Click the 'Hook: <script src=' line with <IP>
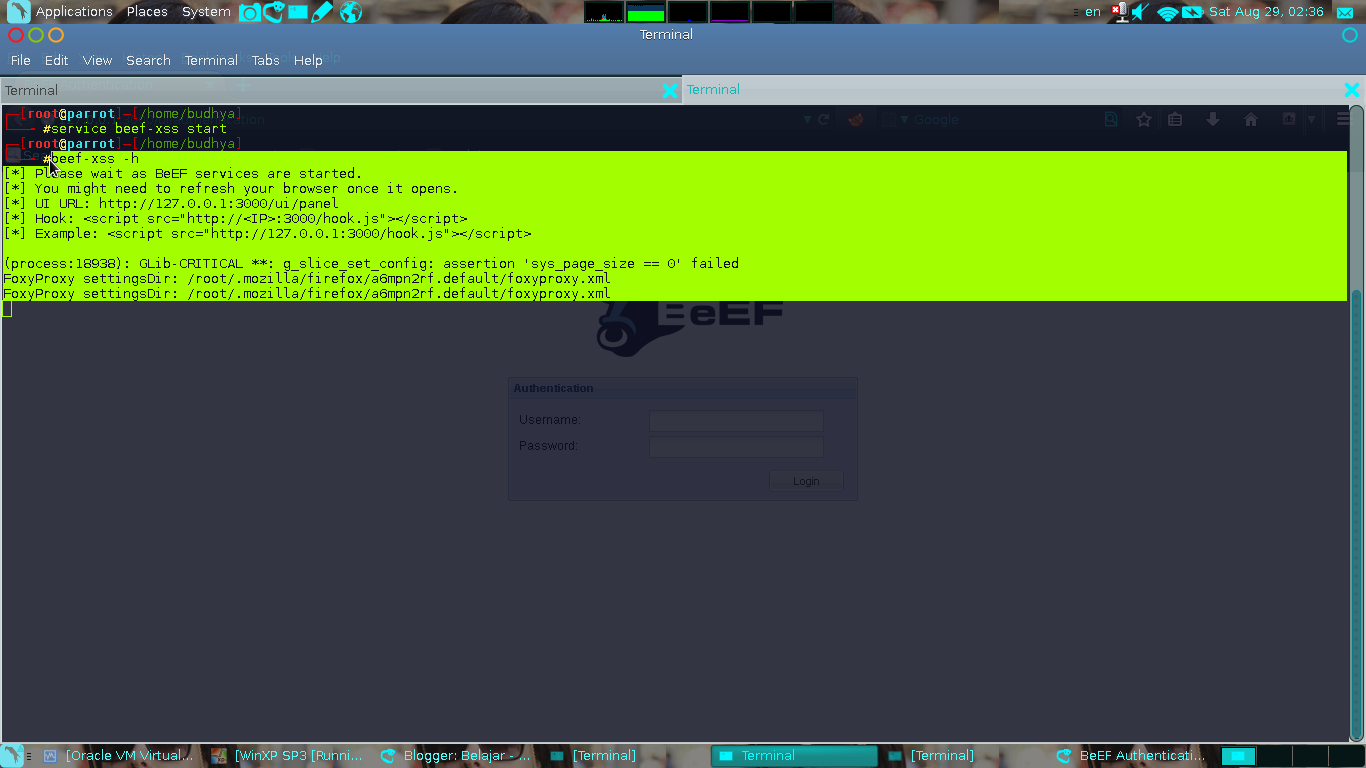Viewport: 1366px width, 768px height. pyautogui.click(x=235, y=218)
